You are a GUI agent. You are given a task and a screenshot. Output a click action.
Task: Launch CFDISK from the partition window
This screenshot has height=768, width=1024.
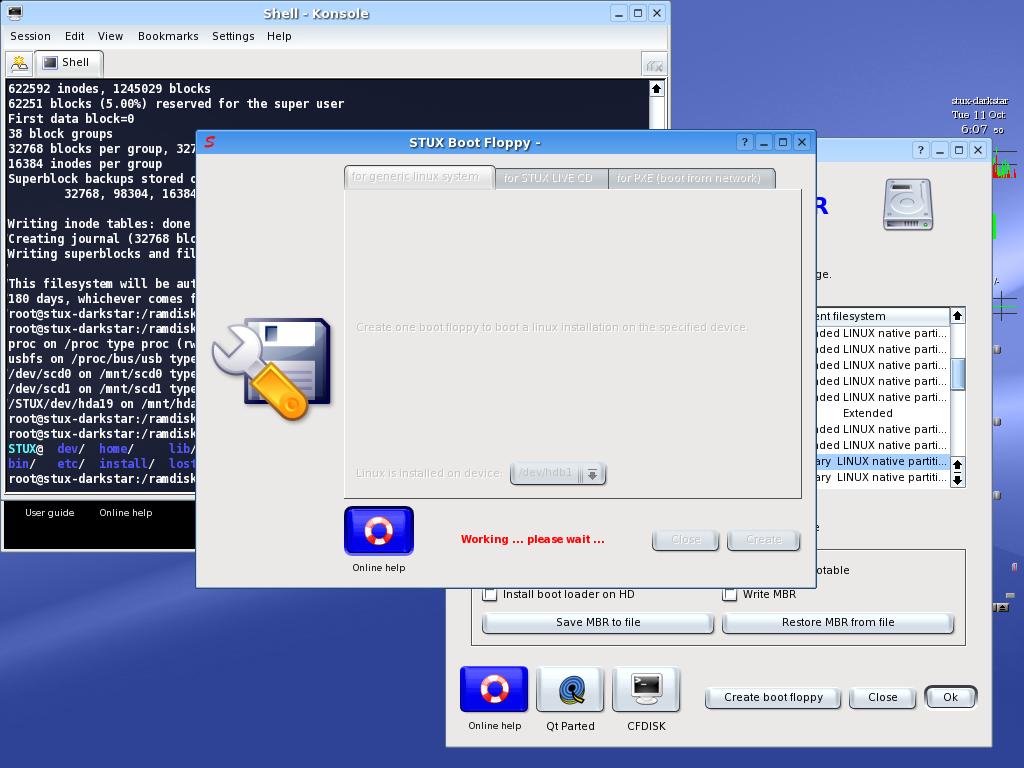click(646, 689)
